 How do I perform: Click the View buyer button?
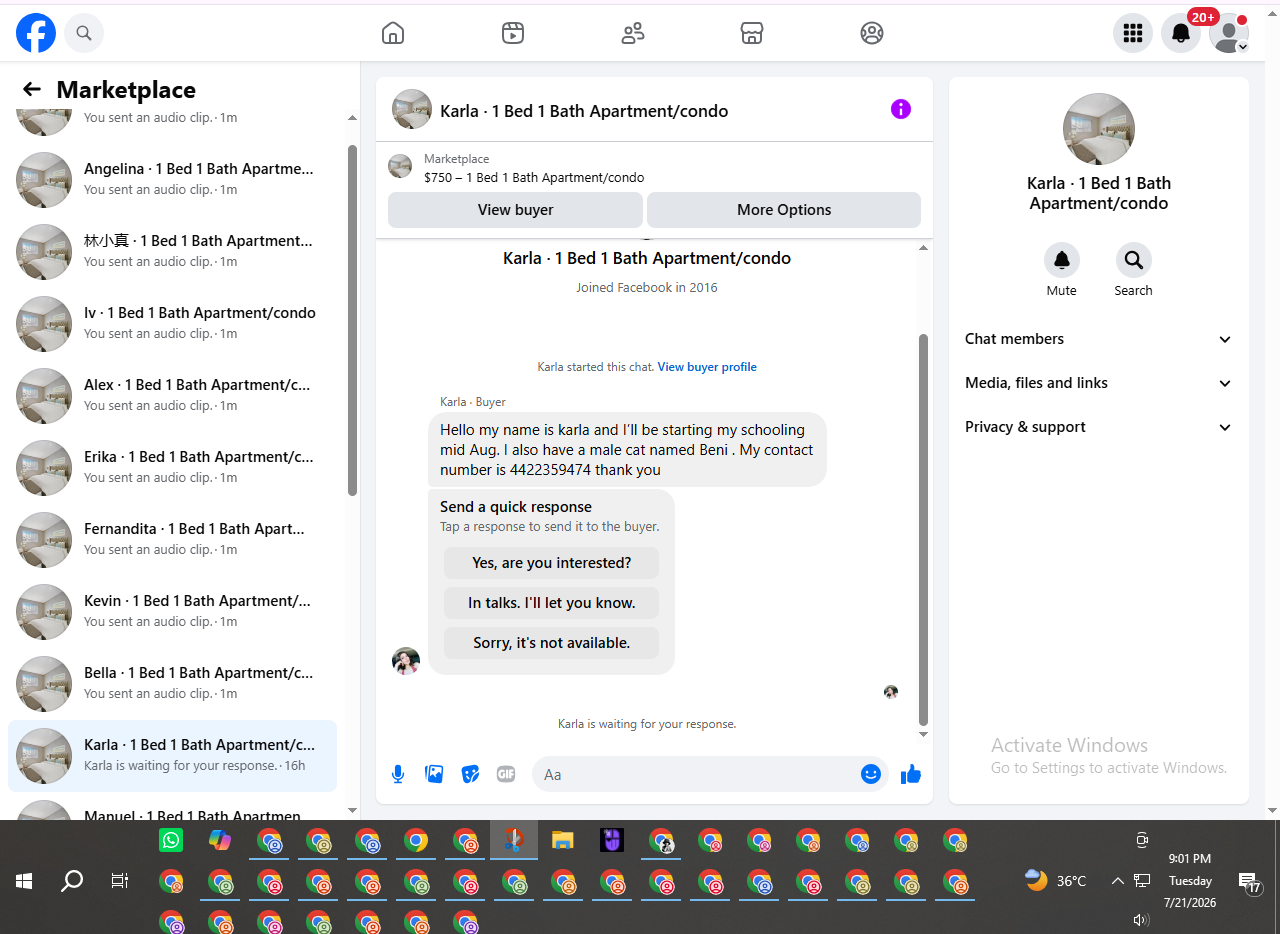515,210
